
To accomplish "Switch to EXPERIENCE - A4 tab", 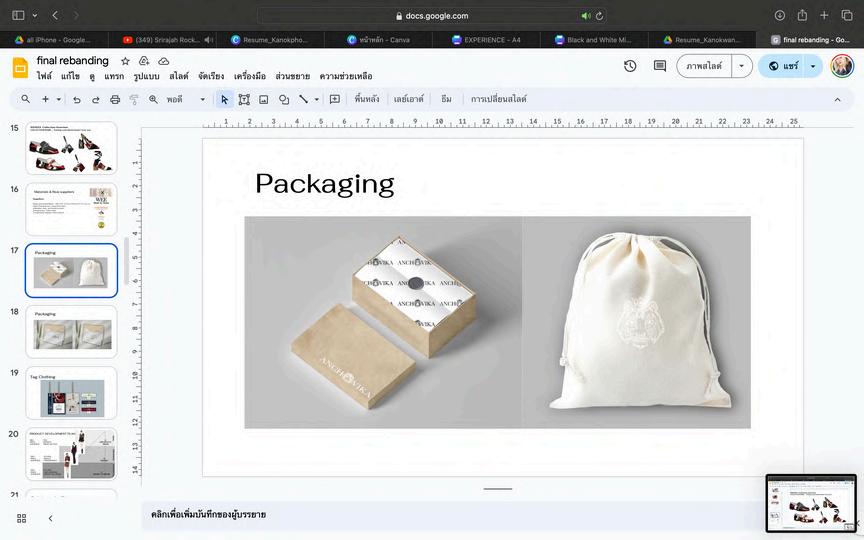I will click(x=486, y=40).
